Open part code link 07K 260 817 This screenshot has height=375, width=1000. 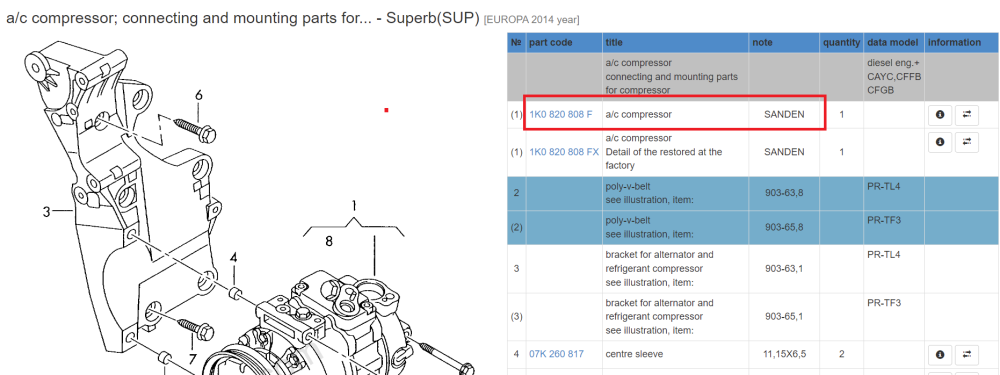[x=556, y=353]
